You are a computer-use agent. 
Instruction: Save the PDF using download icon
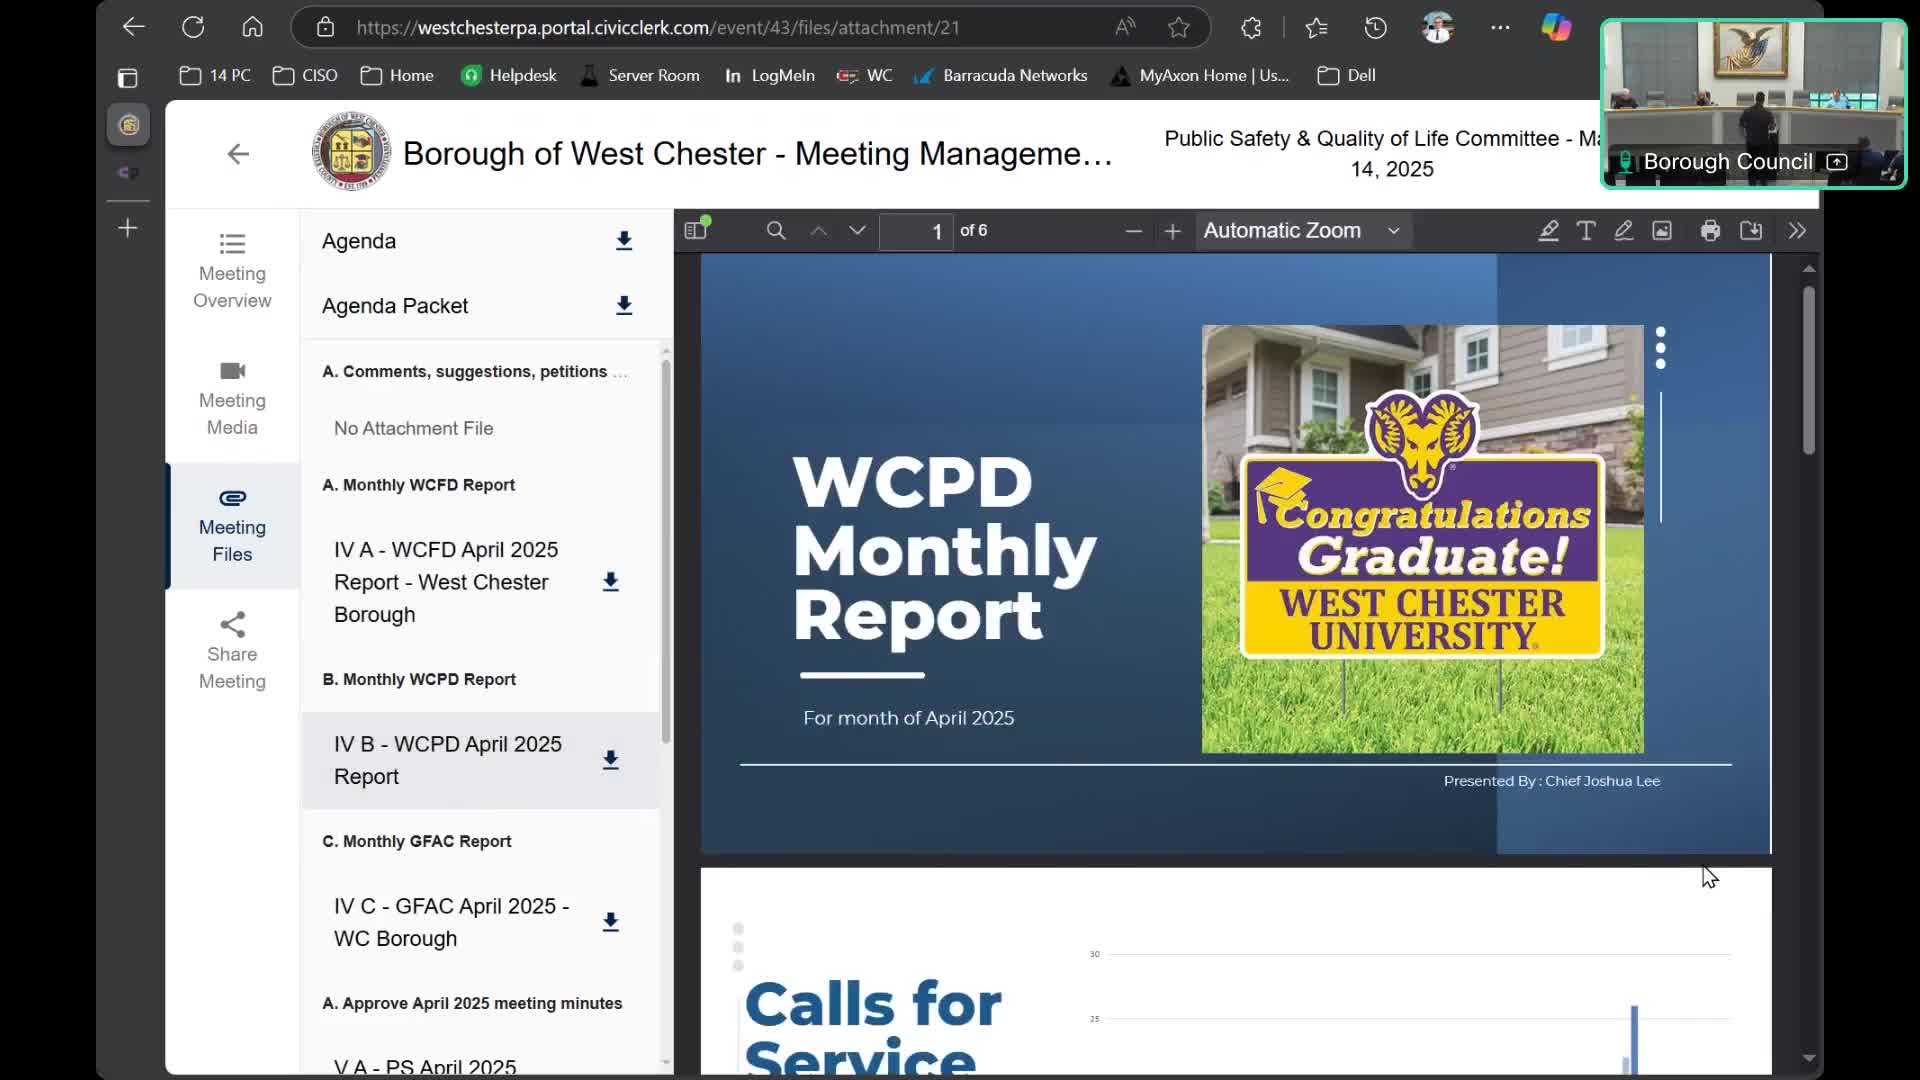click(1751, 231)
